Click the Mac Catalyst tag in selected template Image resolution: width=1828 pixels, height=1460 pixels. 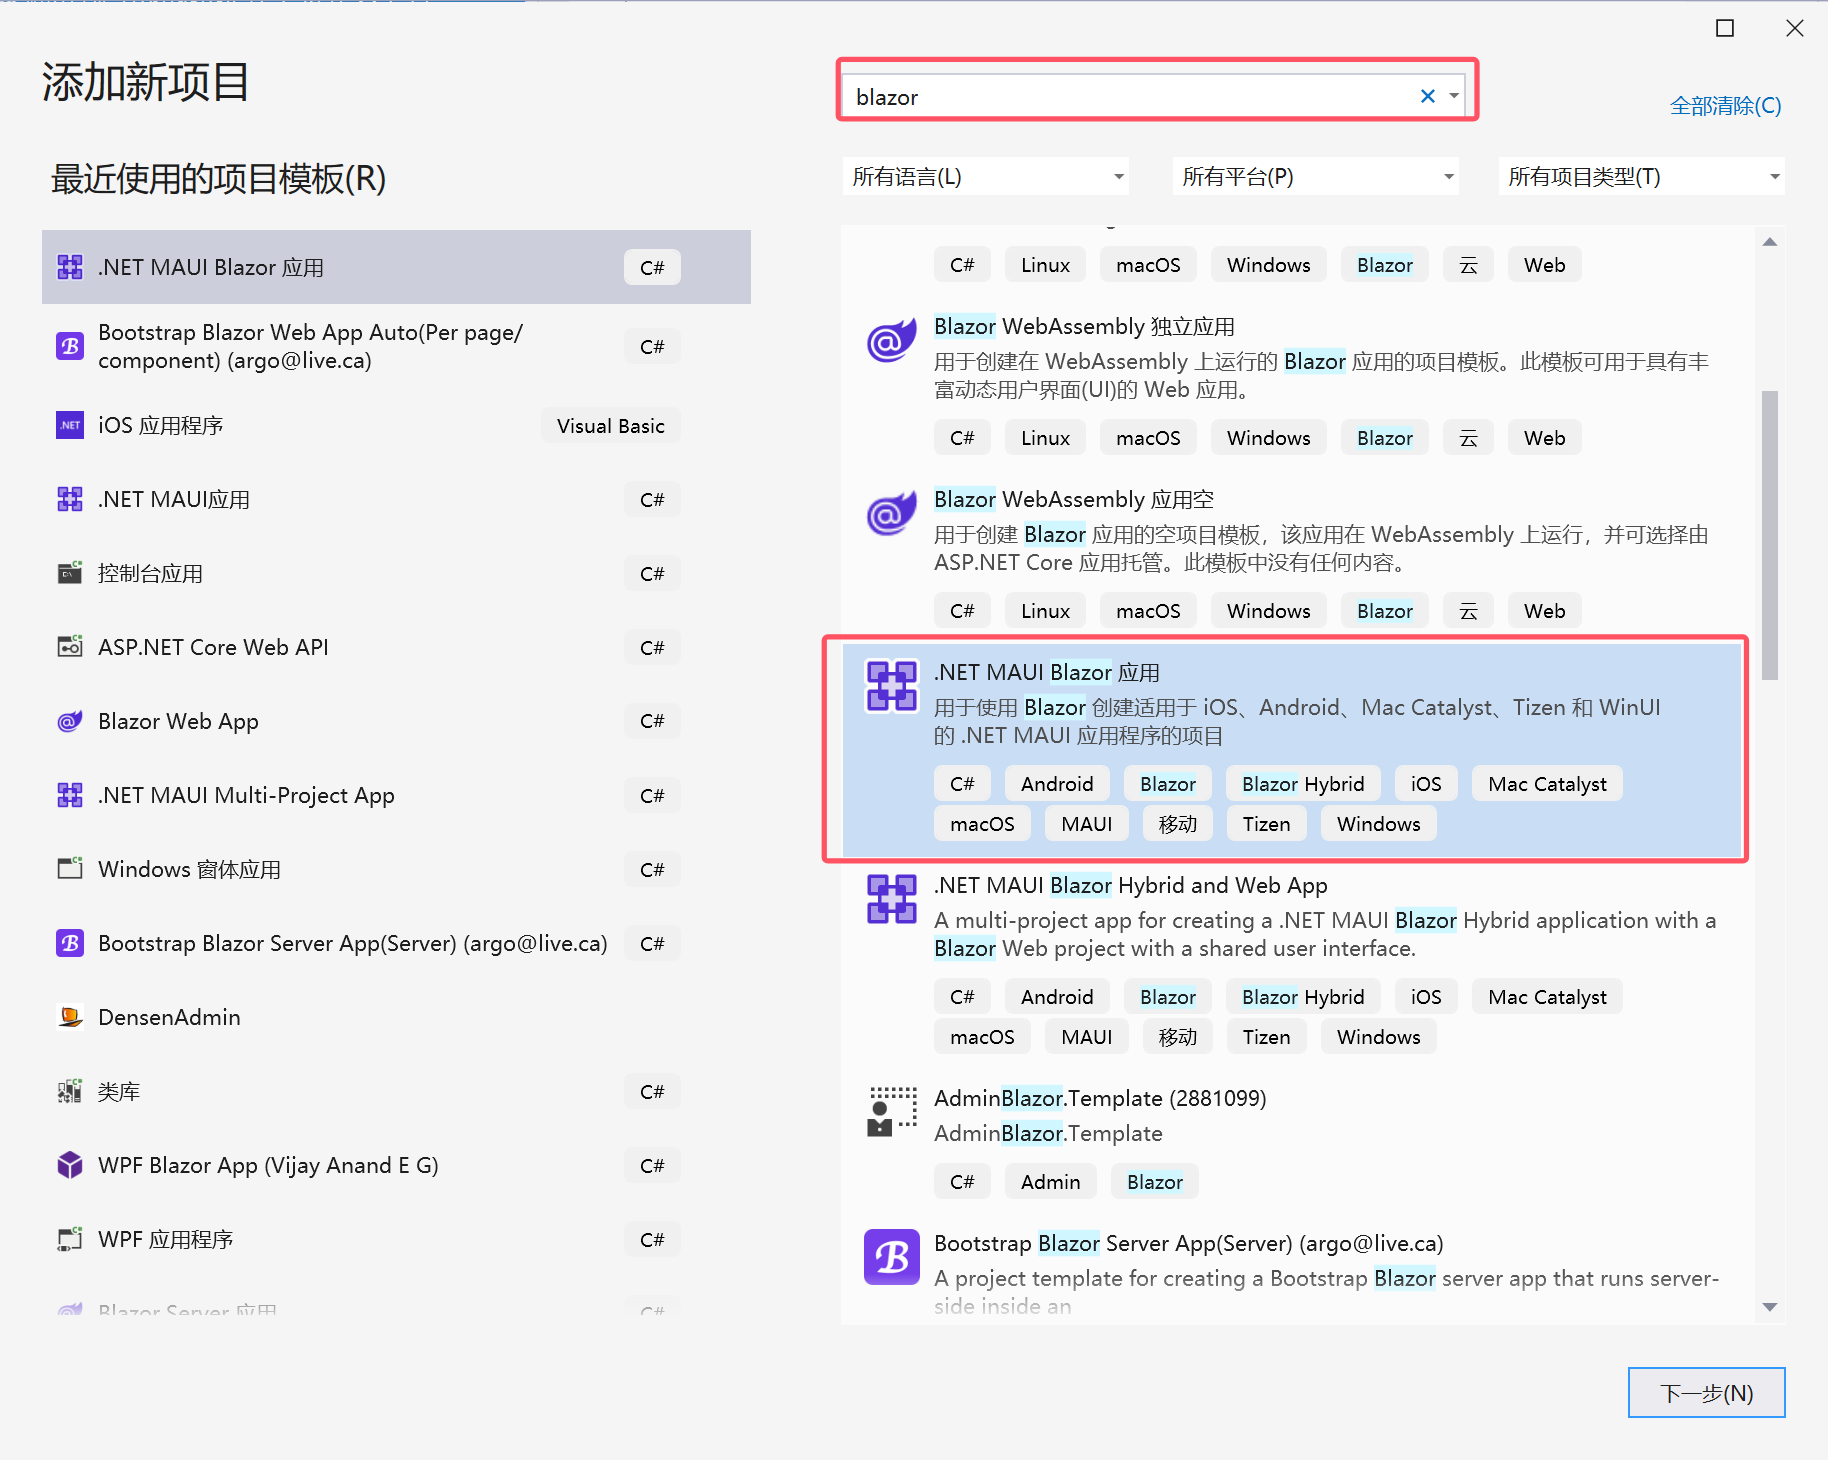point(1547,784)
